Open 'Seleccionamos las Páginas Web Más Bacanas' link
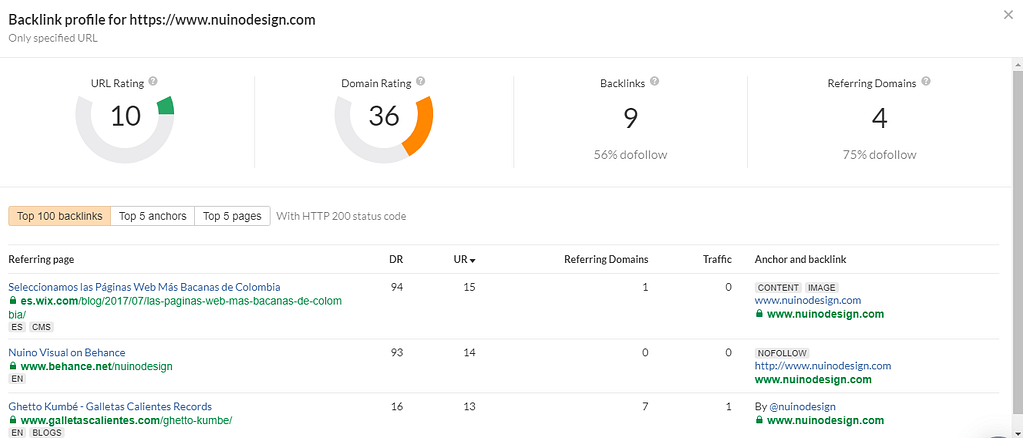Screen dimensions: 1023x438 click(x=144, y=287)
